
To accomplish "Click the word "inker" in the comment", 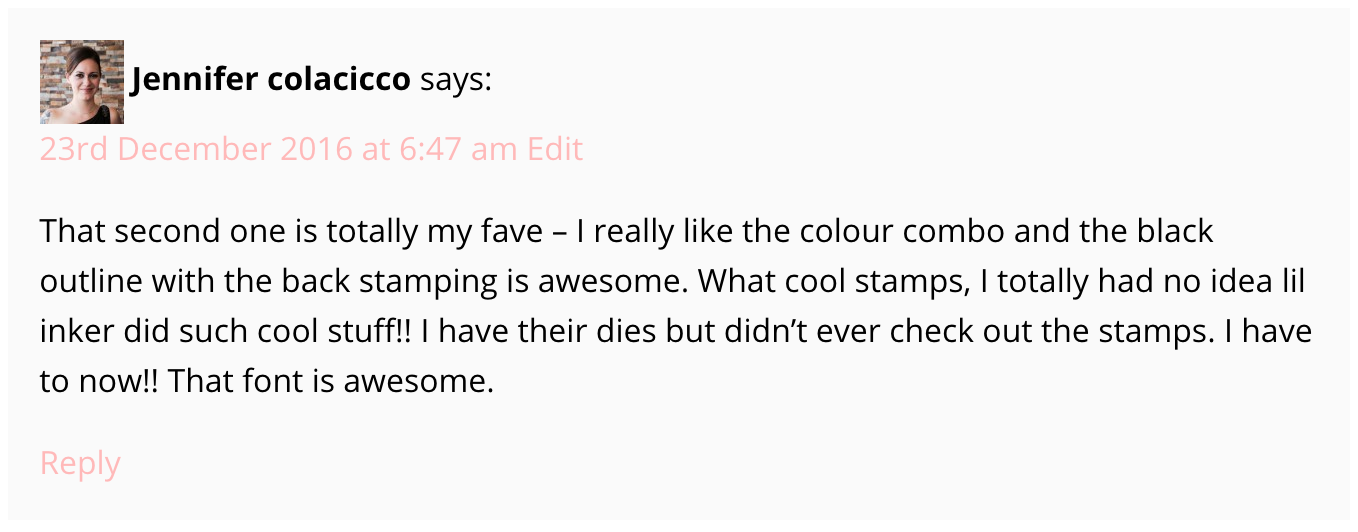I will point(79,332).
